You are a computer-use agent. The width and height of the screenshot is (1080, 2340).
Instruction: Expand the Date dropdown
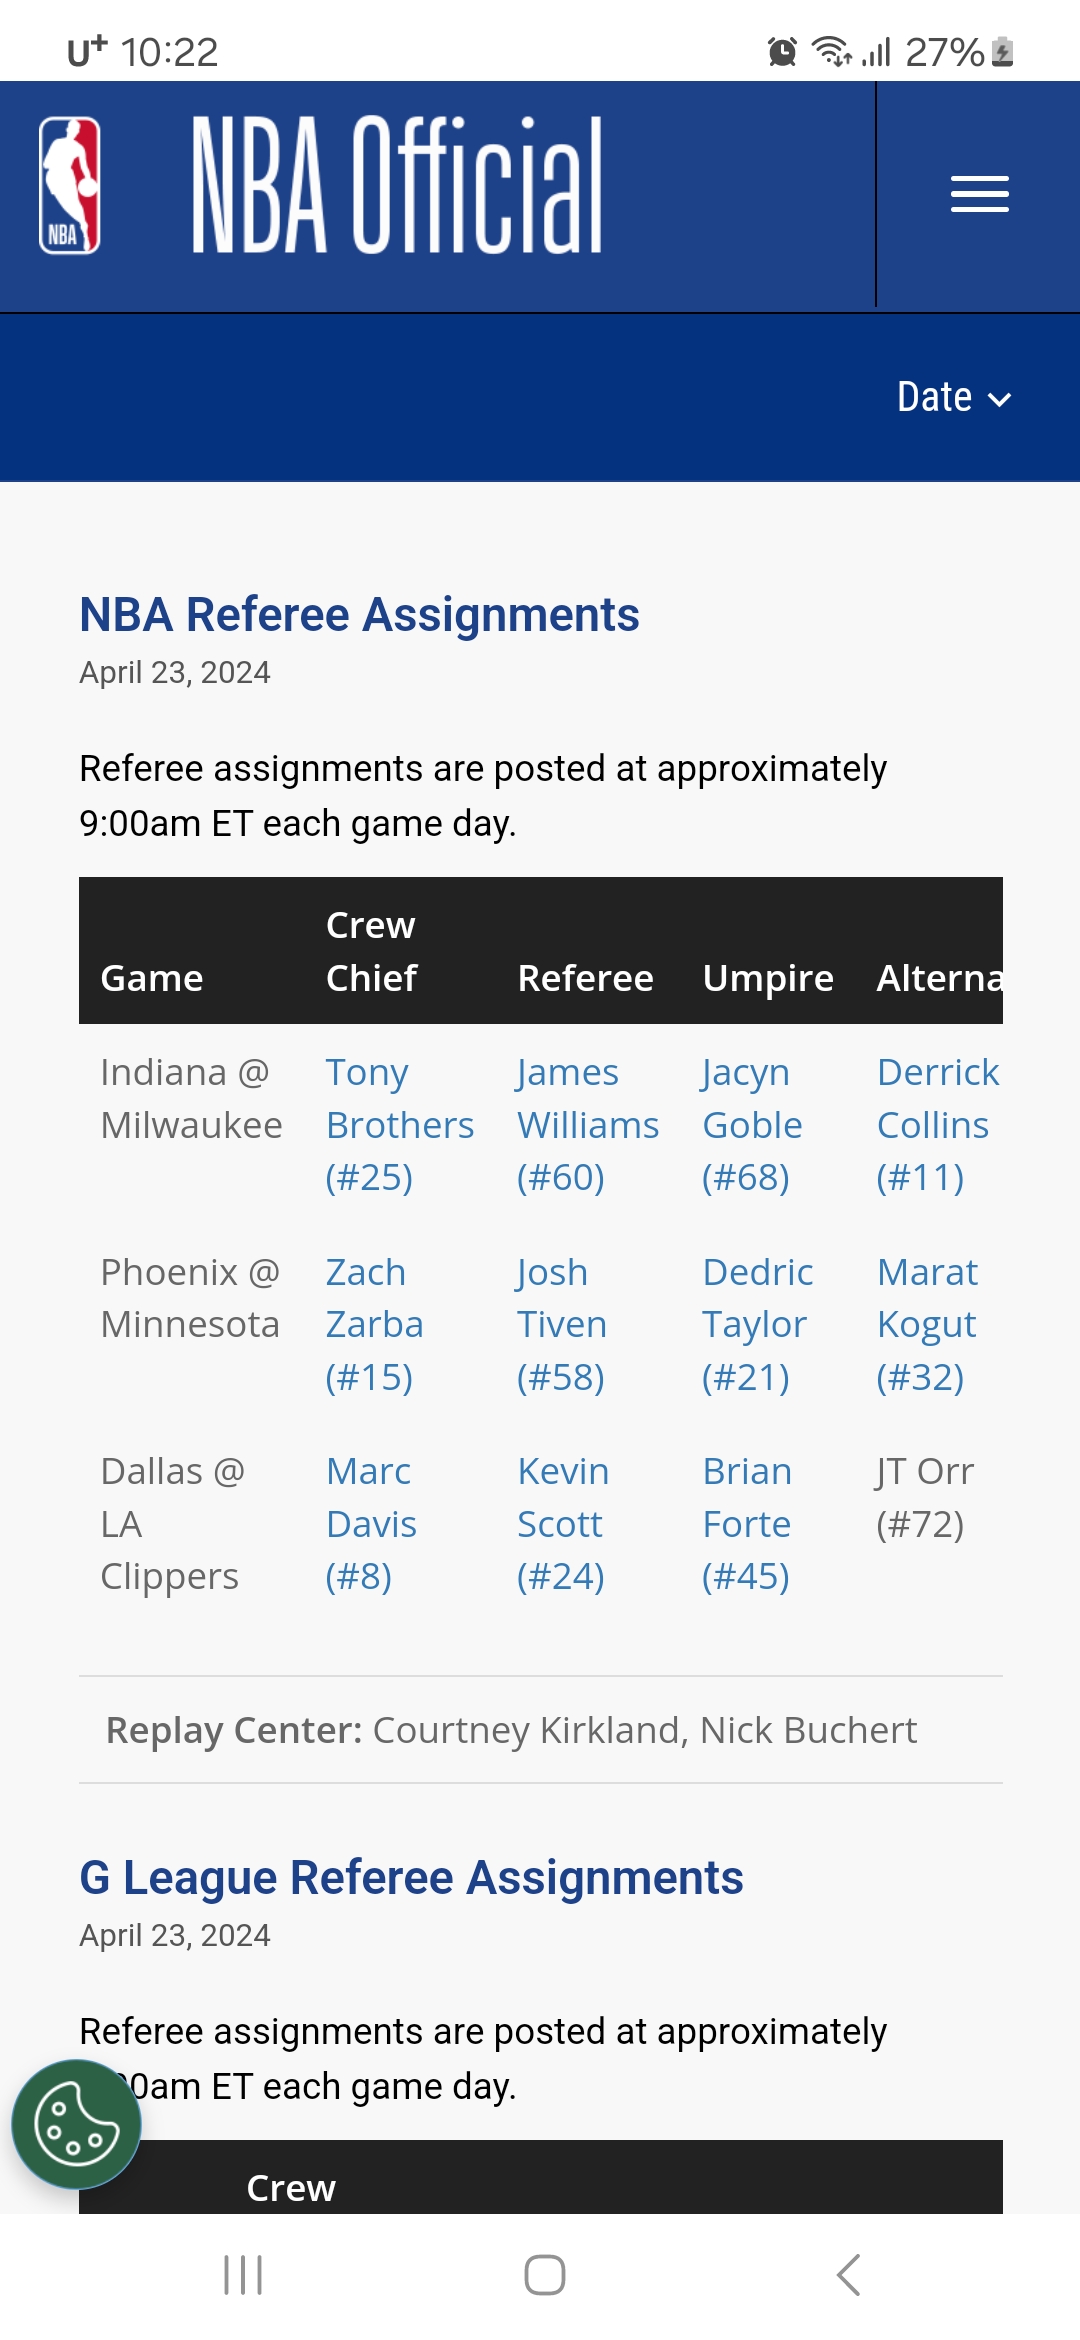[953, 398]
